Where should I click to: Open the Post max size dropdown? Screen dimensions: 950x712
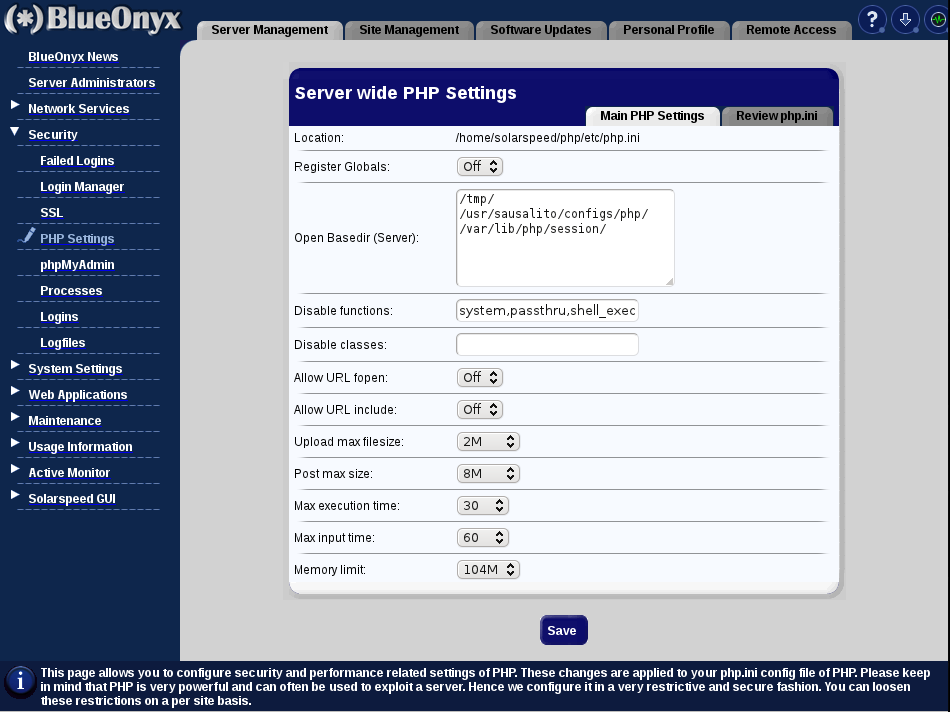click(x=488, y=474)
